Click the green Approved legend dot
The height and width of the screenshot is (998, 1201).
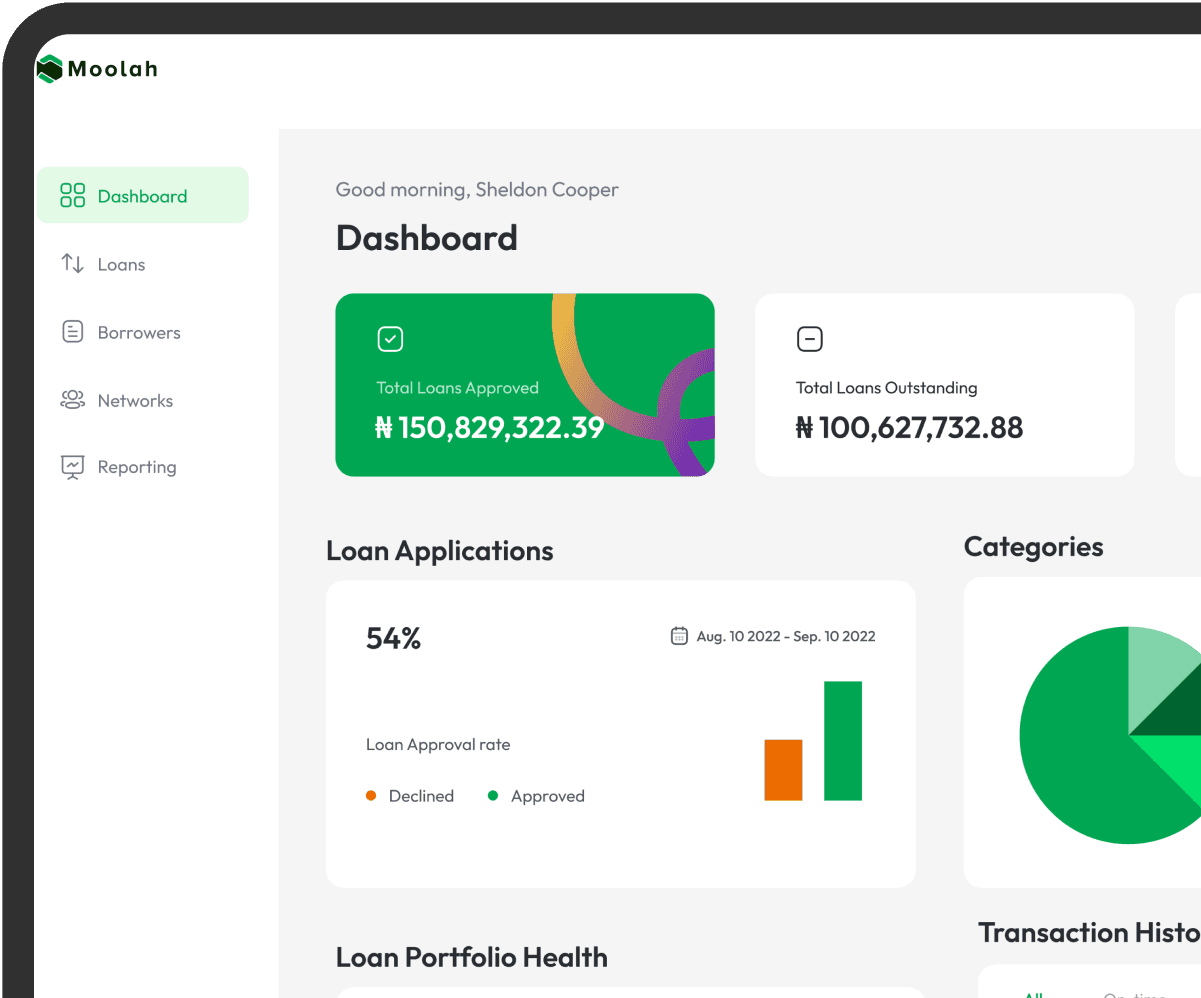click(493, 796)
